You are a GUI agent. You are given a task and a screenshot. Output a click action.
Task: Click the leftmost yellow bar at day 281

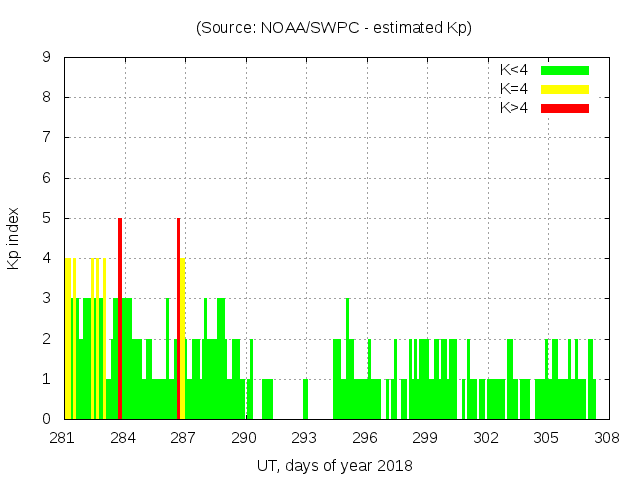click(x=67, y=338)
